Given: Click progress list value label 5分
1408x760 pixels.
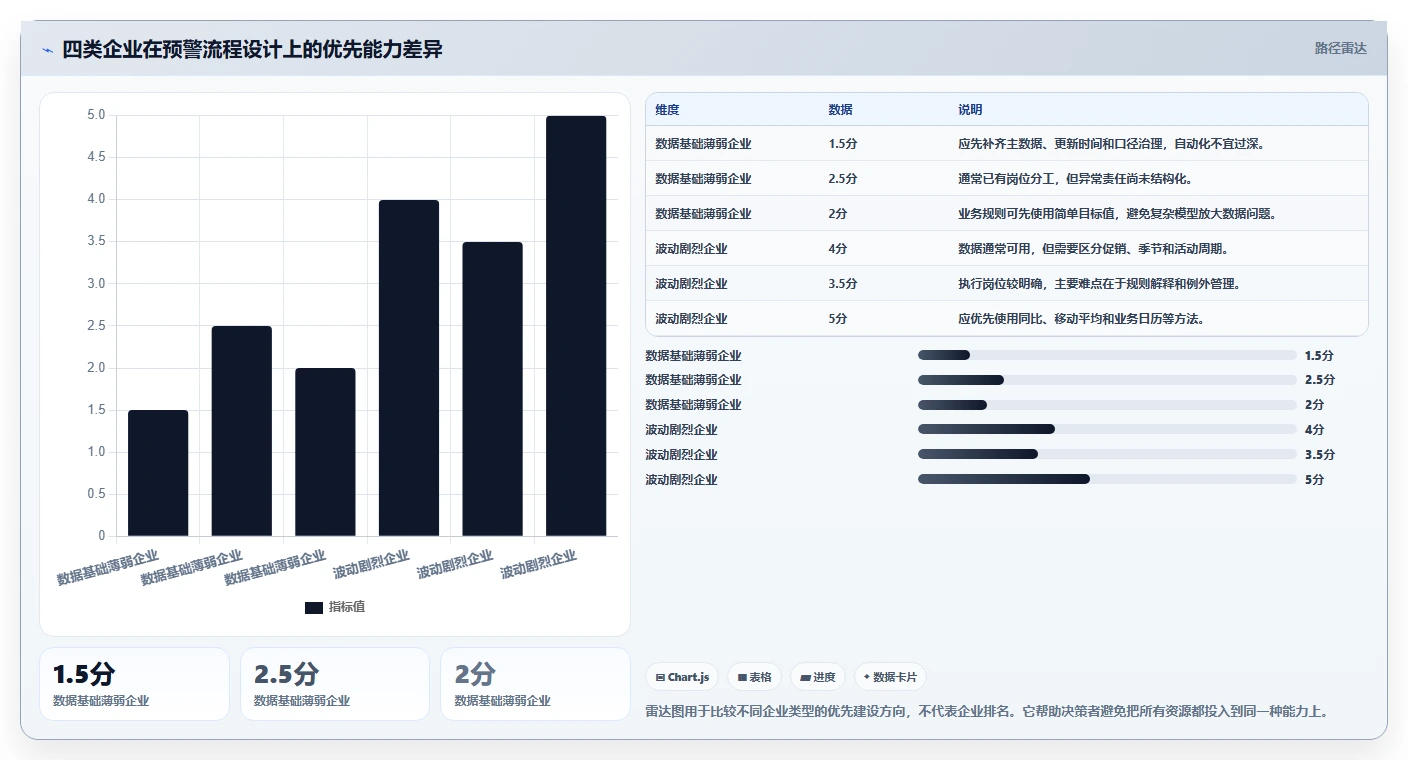Looking at the screenshot, I should click(1315, 480).
